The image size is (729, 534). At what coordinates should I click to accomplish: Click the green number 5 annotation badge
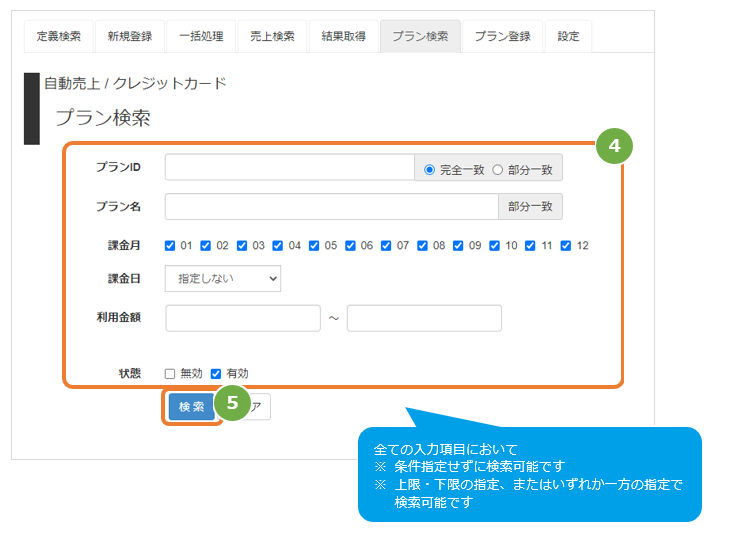(x=232, y=402)
